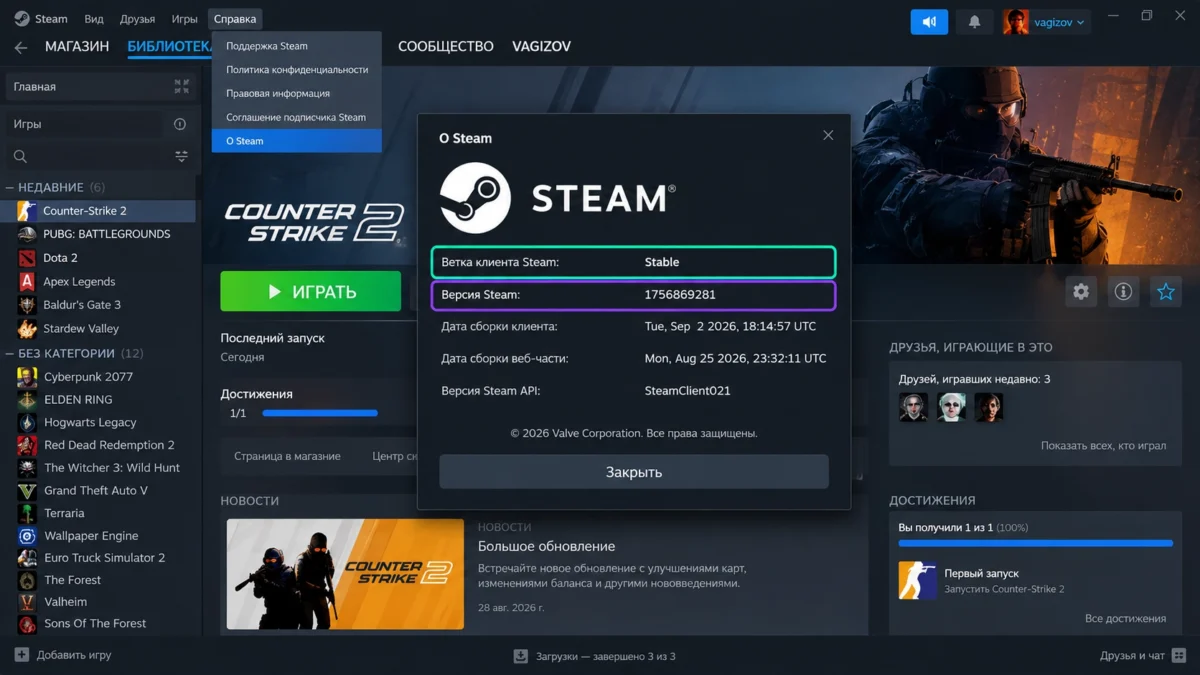The height and width of the screenshot is (675, 1200).
Task: Select Политика конфиденциальности item
Action: point(296,70)
